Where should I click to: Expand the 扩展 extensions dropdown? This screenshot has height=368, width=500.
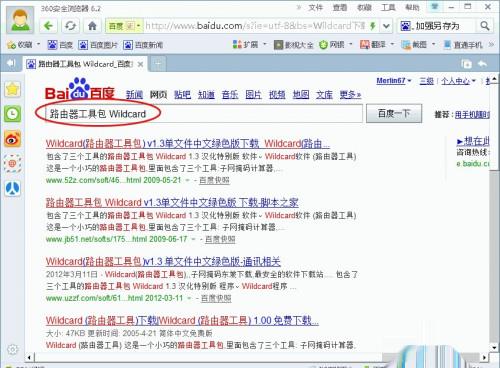point(265,44)
